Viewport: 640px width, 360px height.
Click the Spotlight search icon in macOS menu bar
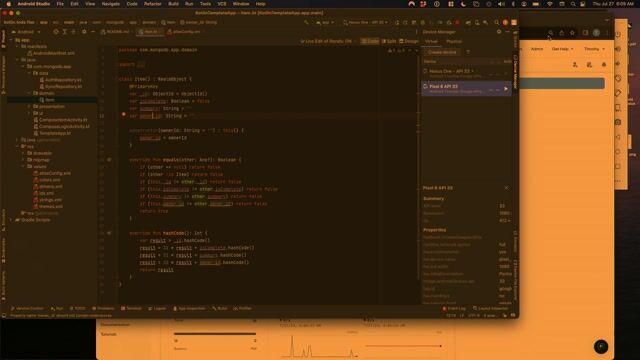tap(573, 4)
